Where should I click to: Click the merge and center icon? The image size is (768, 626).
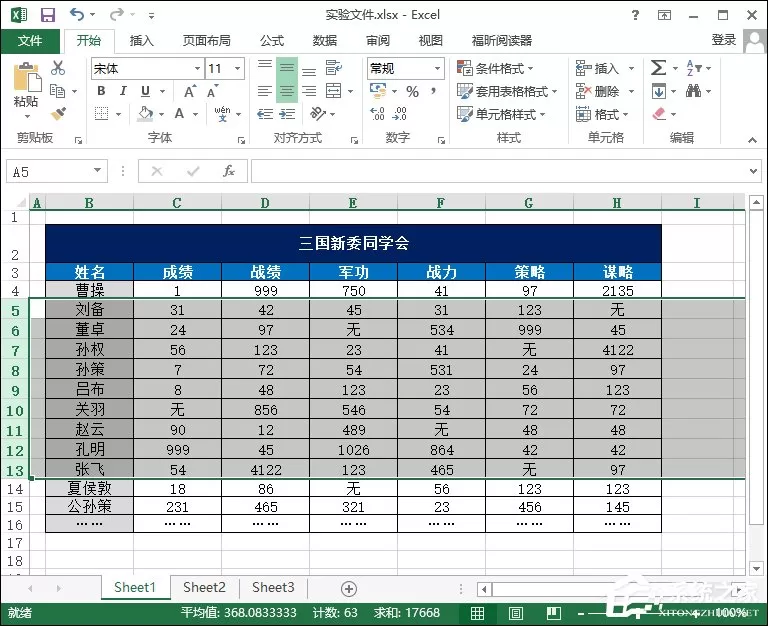coord(334,91)
